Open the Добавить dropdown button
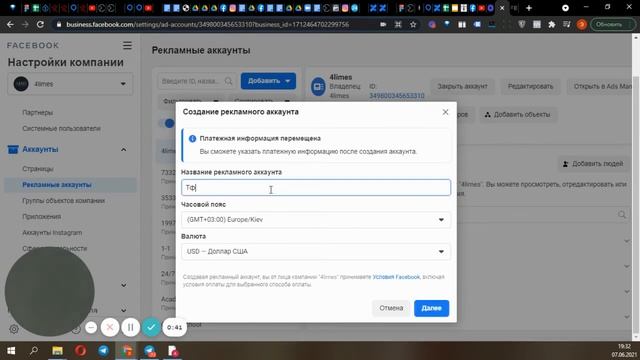 (x=268, y=81)
